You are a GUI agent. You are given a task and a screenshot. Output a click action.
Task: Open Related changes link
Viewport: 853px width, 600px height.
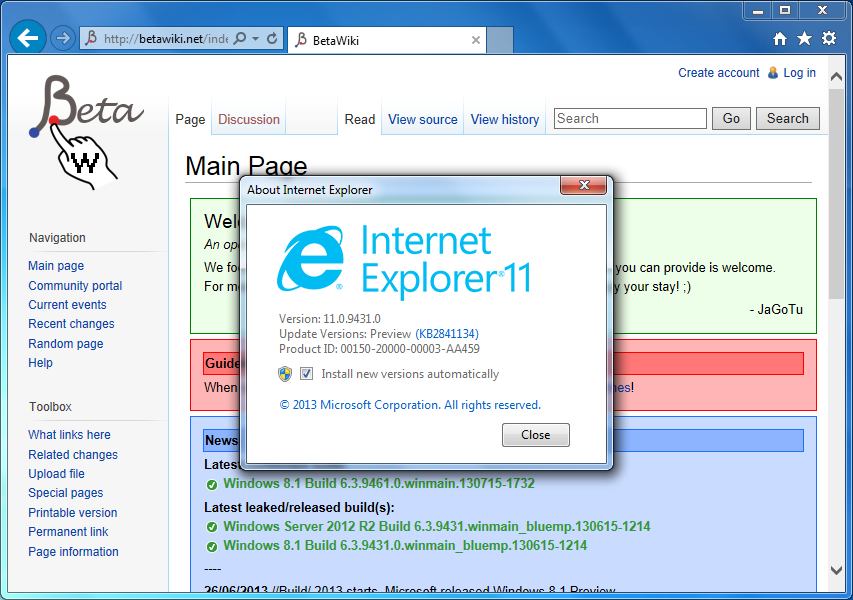pyautogui.click(x=73, y=455)
